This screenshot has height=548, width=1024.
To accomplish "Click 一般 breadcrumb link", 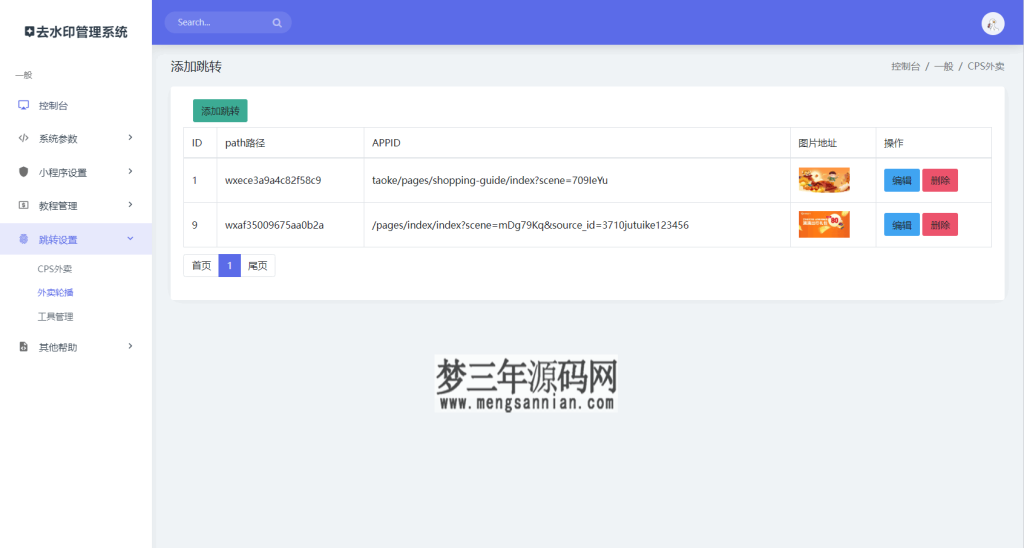I will [x=944, y=66].
